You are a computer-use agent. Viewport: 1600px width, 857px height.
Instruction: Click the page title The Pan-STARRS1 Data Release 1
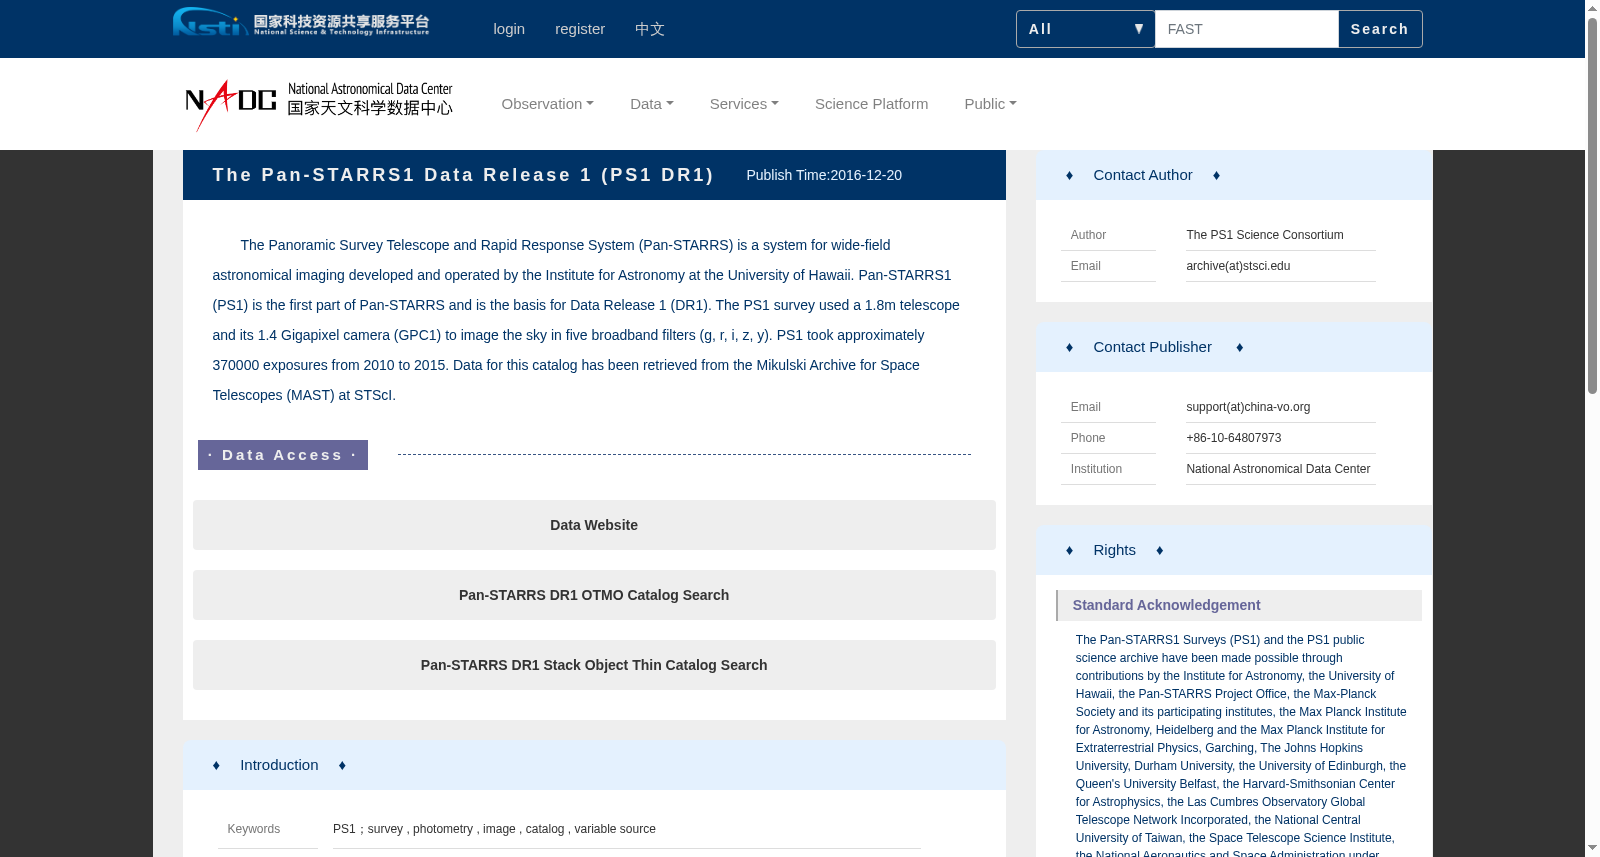pyautogui.click(x=463, y=175)
